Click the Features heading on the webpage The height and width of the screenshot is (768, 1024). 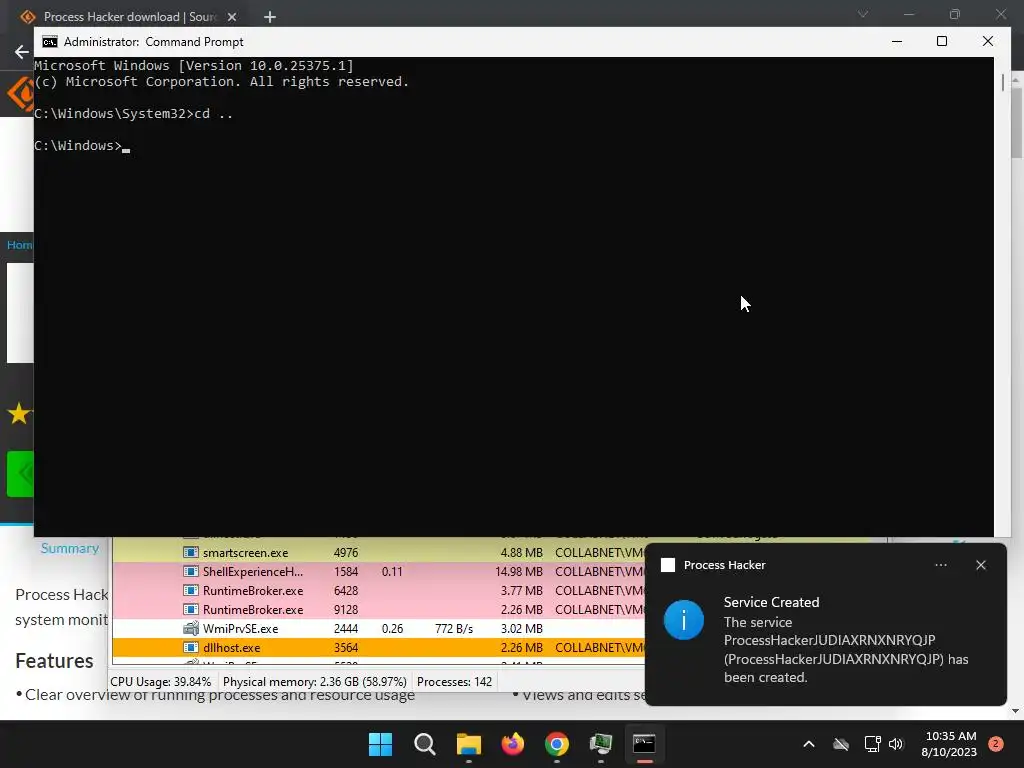pyautogui.click(x=54, y=660)
